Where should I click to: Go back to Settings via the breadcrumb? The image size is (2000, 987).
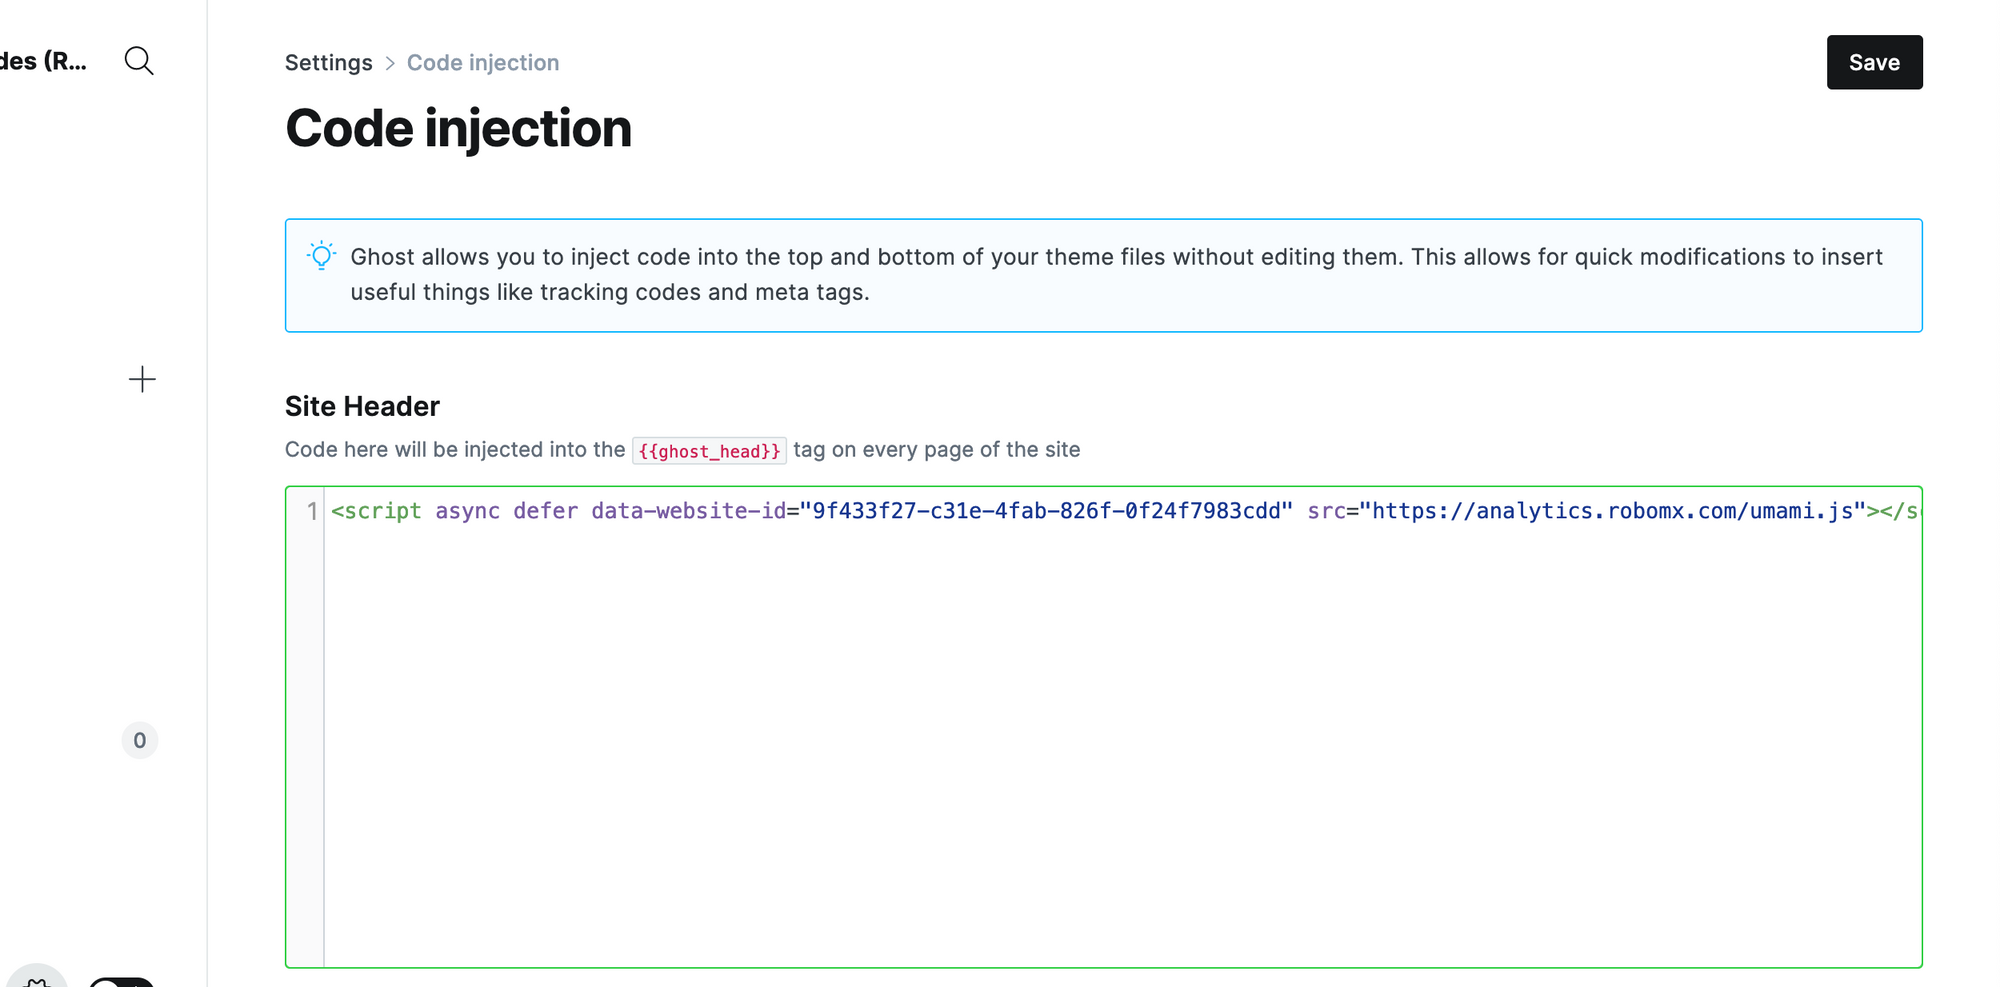328,63
